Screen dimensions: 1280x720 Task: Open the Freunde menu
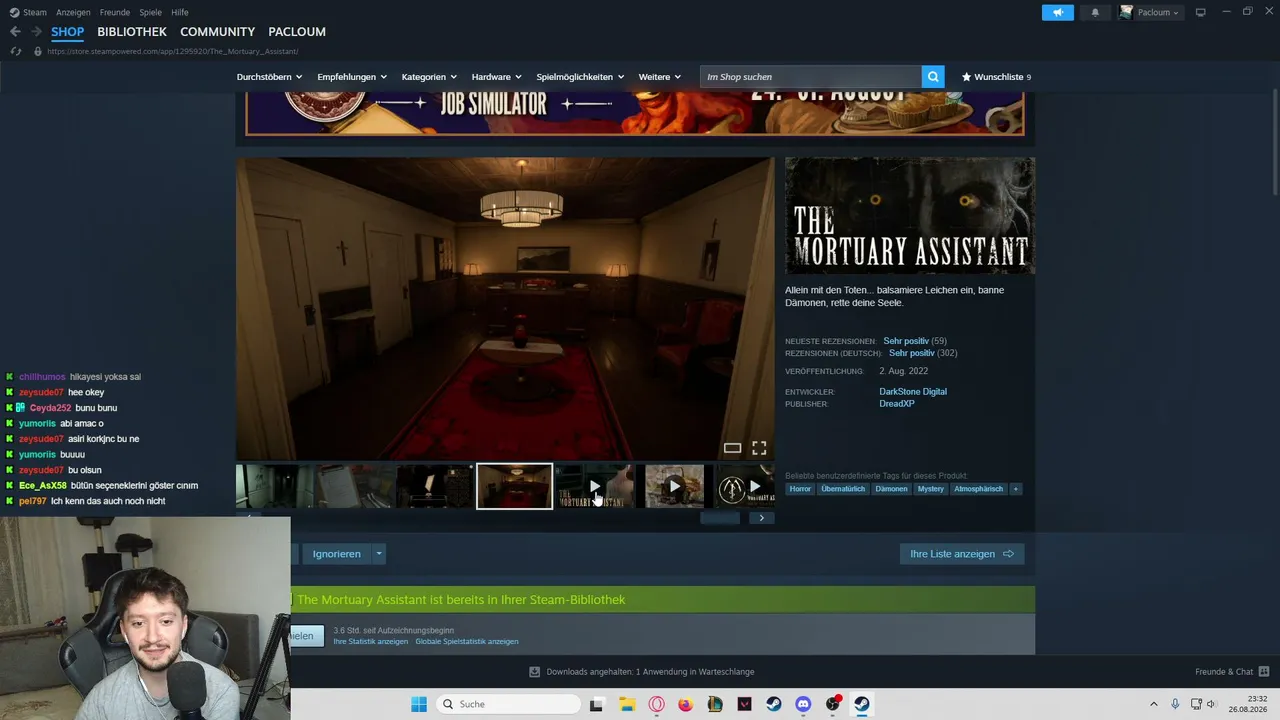tap(115, 12)
